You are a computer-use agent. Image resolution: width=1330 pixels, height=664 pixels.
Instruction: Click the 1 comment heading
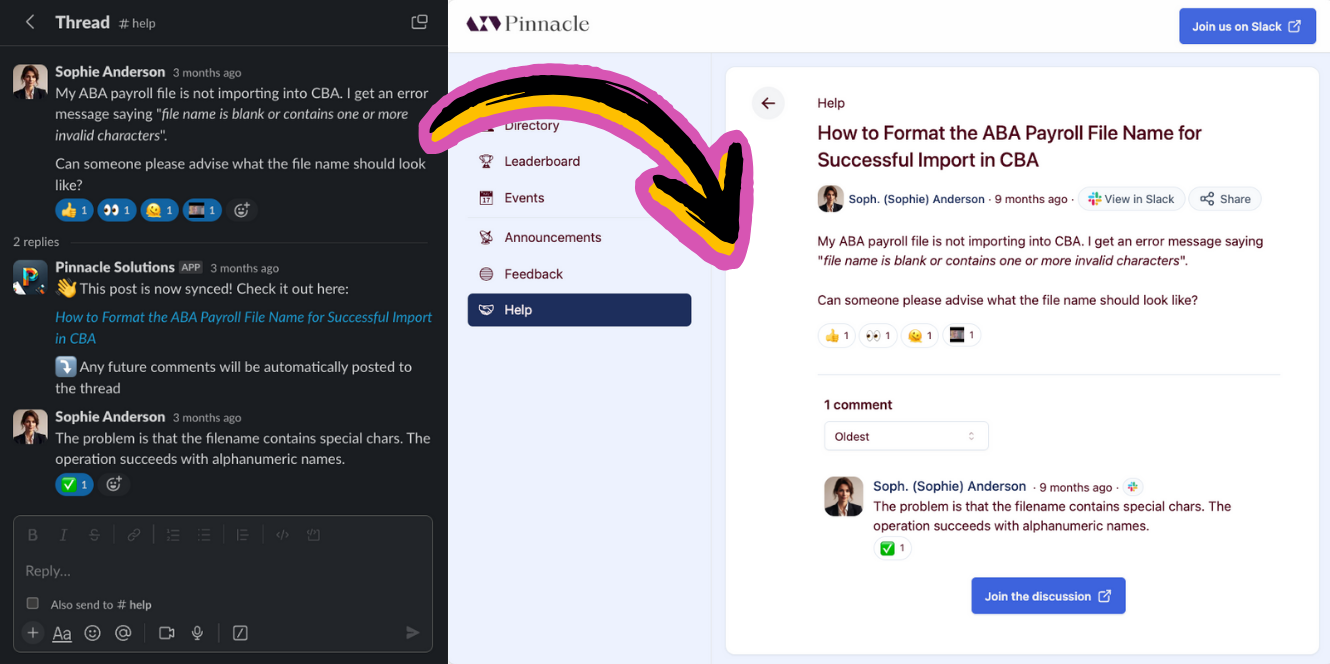(x=858, y=405)
